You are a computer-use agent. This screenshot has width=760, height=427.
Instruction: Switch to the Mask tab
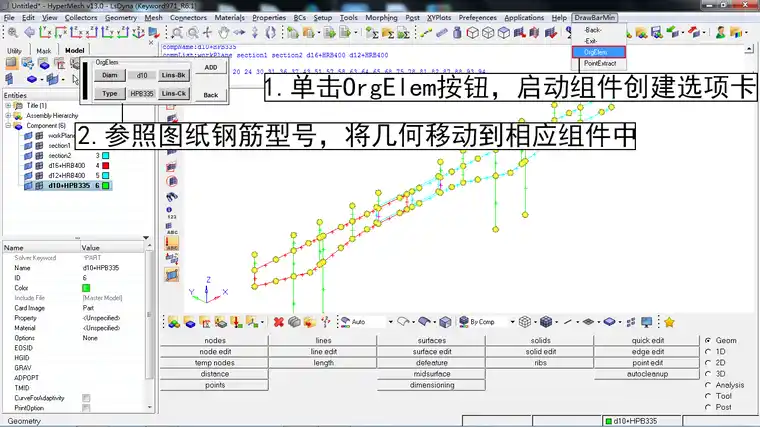tap(43, 50)
